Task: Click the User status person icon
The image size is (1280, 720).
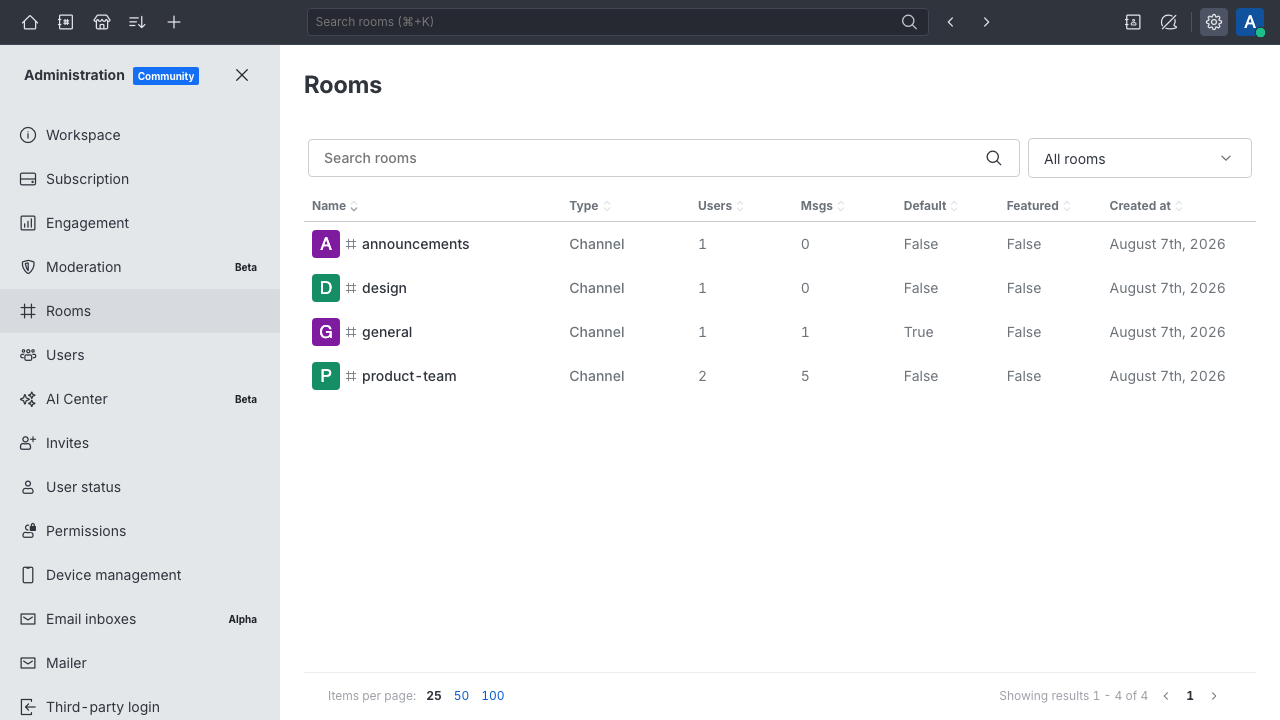Action: click(x=28, y=487)
